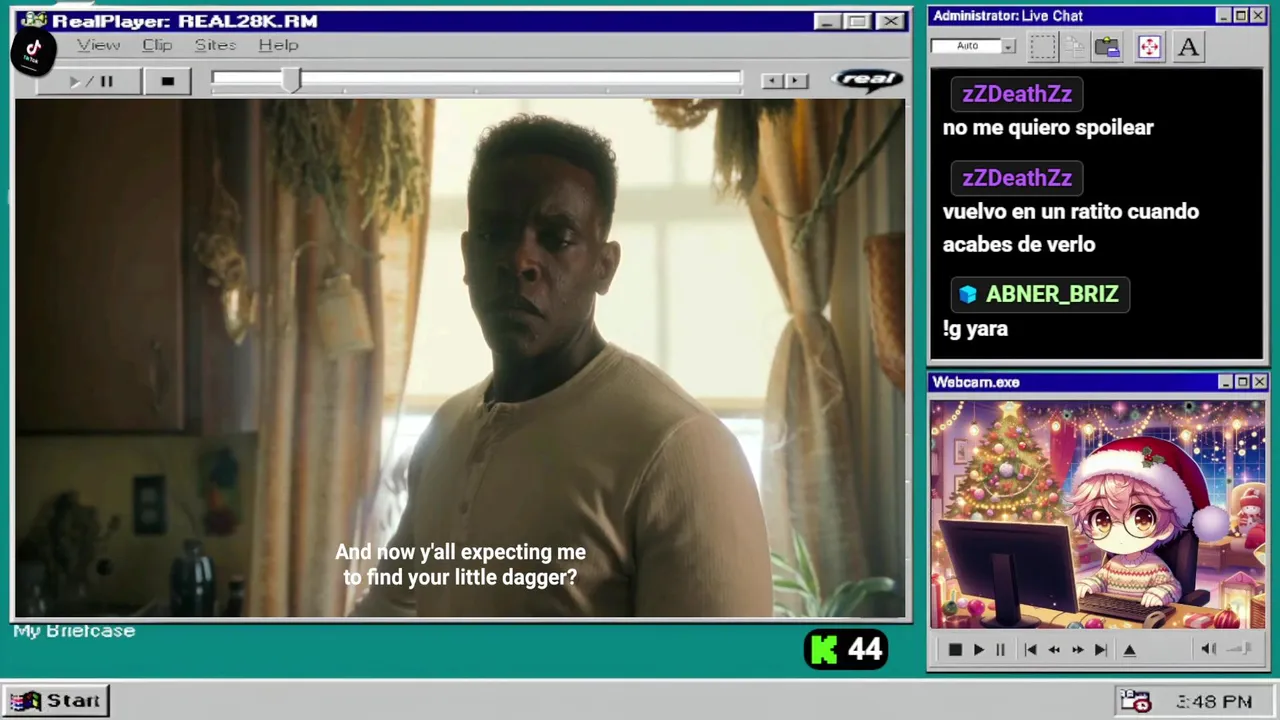The image size is (1280, 720).
Task: Click the TikTok icon over RealPlayer
Action: (x=33, y=52)
